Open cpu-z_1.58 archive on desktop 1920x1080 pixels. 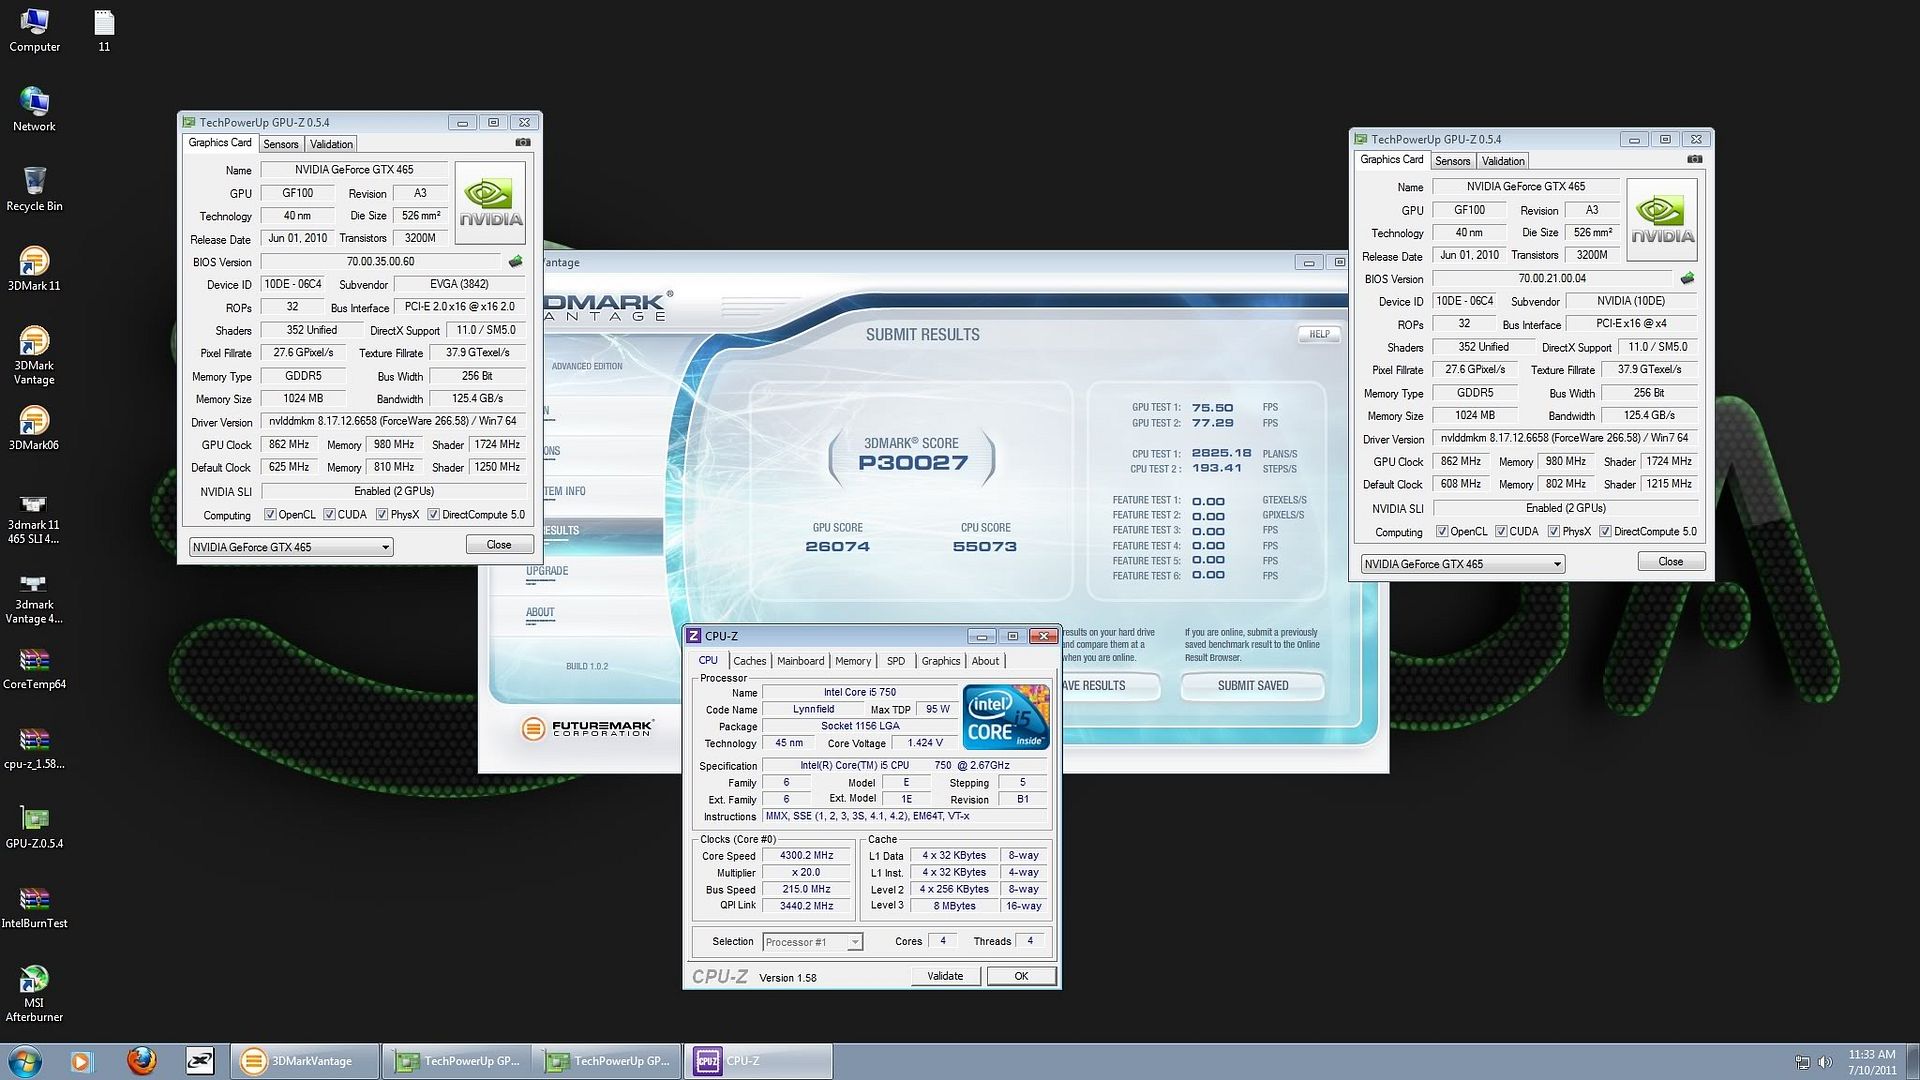tap(34, 748)
